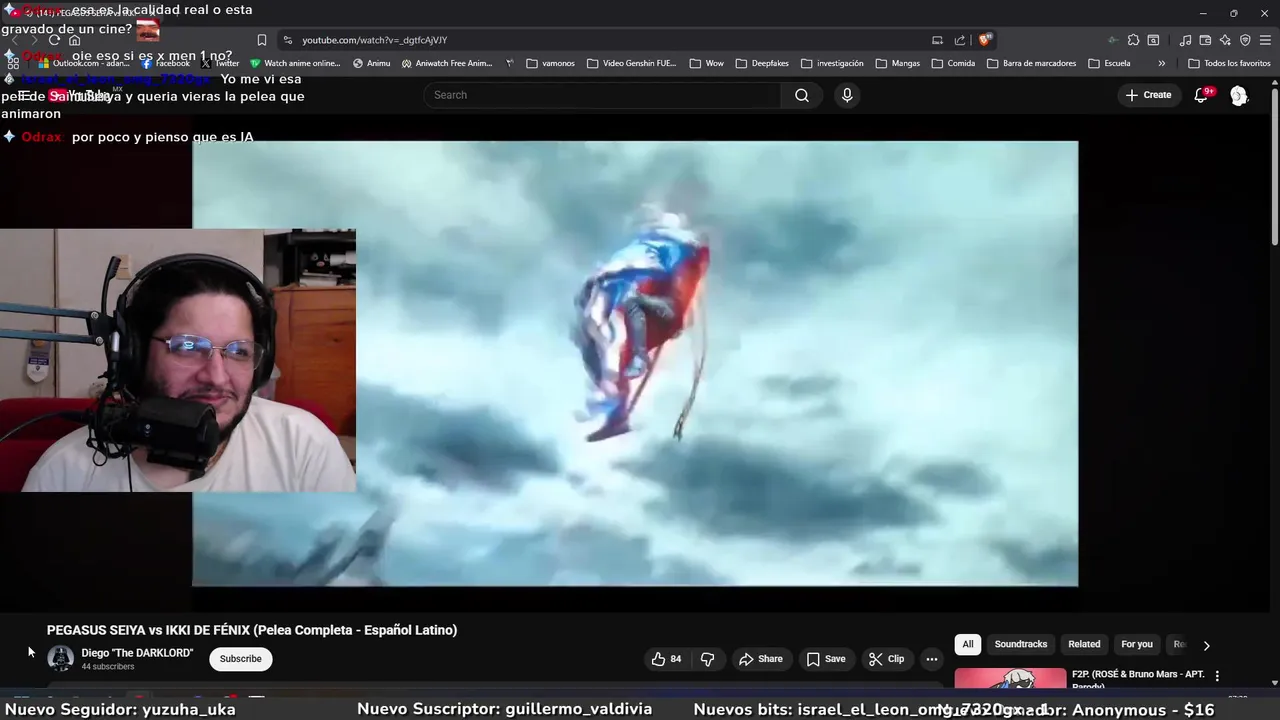Click the Clip scissors button
This screenshot has height=720, width=1280.
tap(887, 659)
